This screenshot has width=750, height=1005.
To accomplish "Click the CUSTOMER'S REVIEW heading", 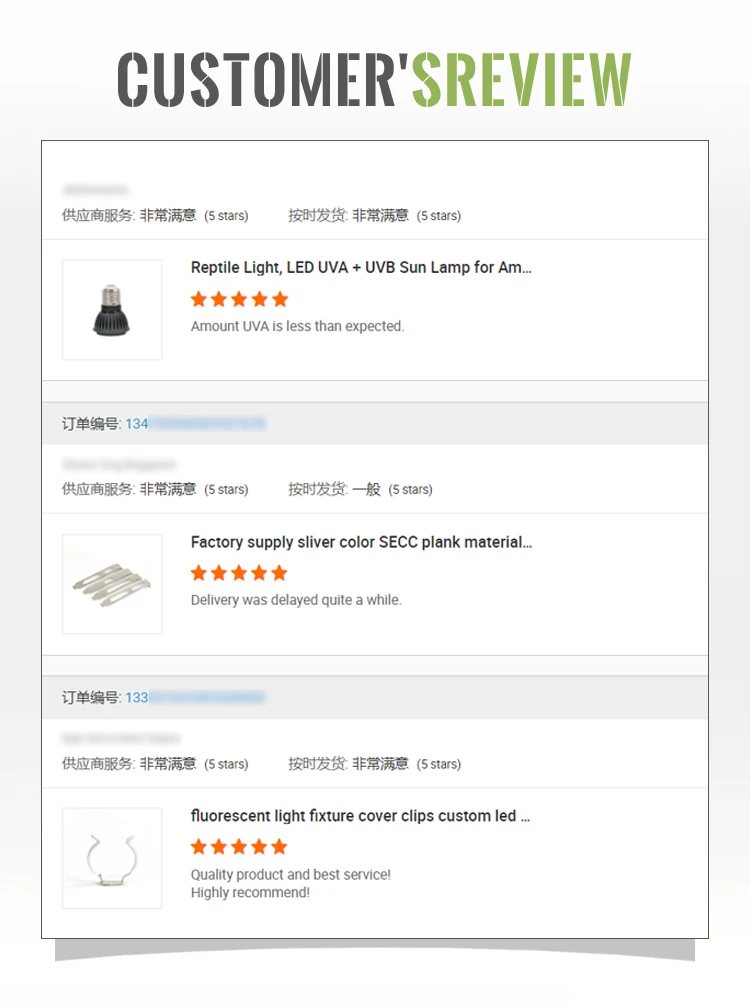I will coord(375,79).
